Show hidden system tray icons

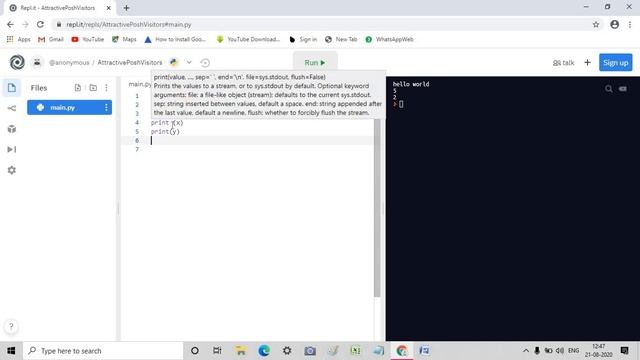click(526, 351)
